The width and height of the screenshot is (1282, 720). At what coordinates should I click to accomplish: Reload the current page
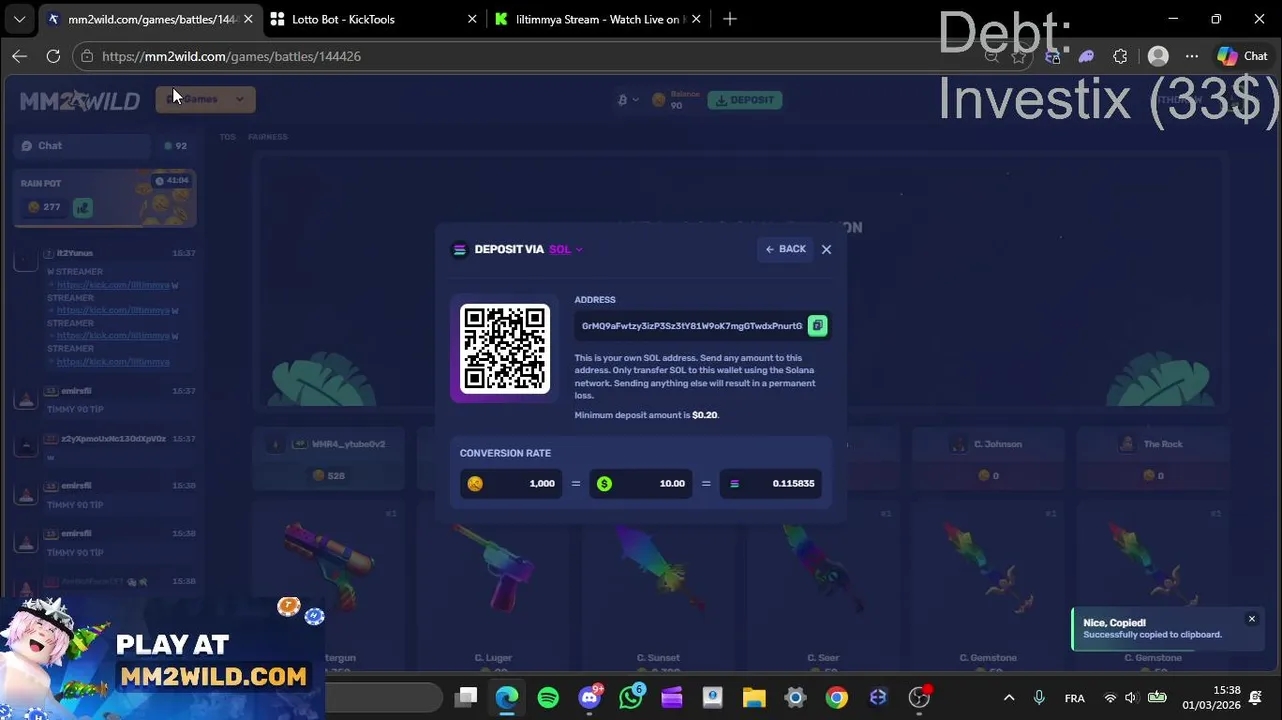tap(53, 56)
